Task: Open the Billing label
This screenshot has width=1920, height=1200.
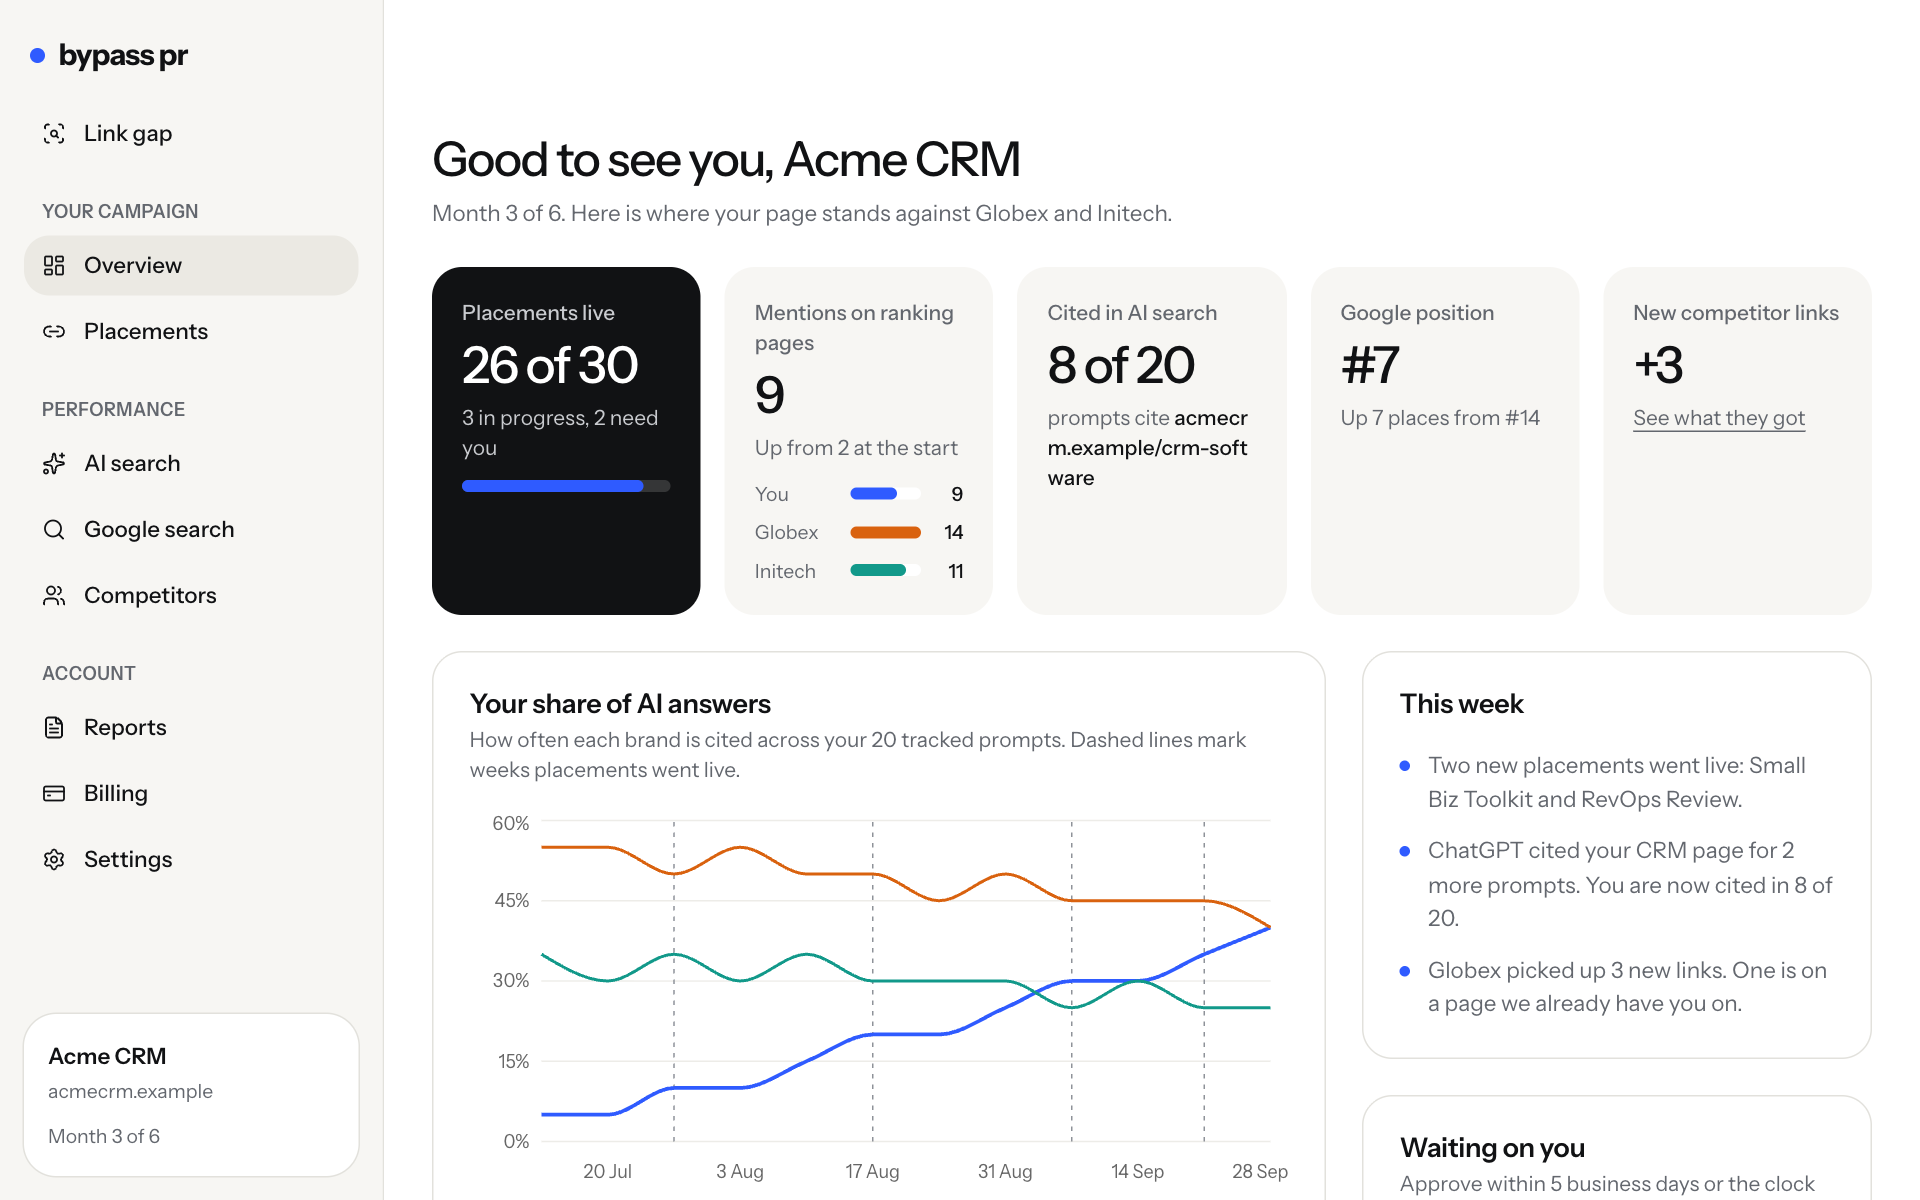Action: tap(116, 793)
